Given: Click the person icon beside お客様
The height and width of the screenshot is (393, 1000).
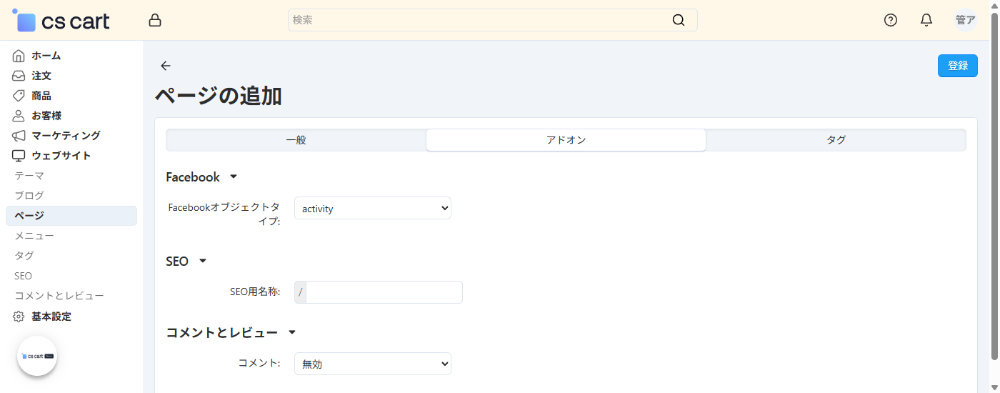Looking at the screenshot, I should [x=18, y=115].
